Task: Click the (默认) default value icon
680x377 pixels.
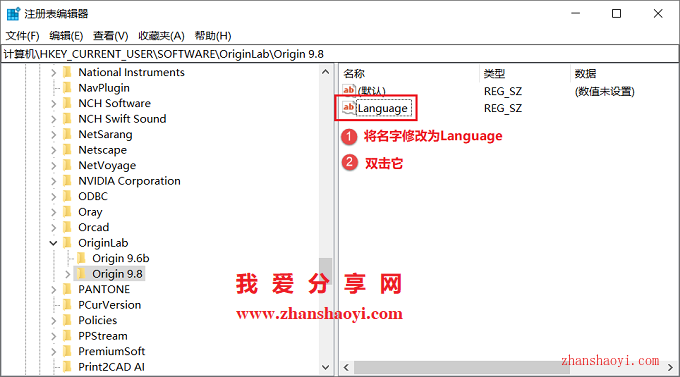Action: tap(348, 90)
